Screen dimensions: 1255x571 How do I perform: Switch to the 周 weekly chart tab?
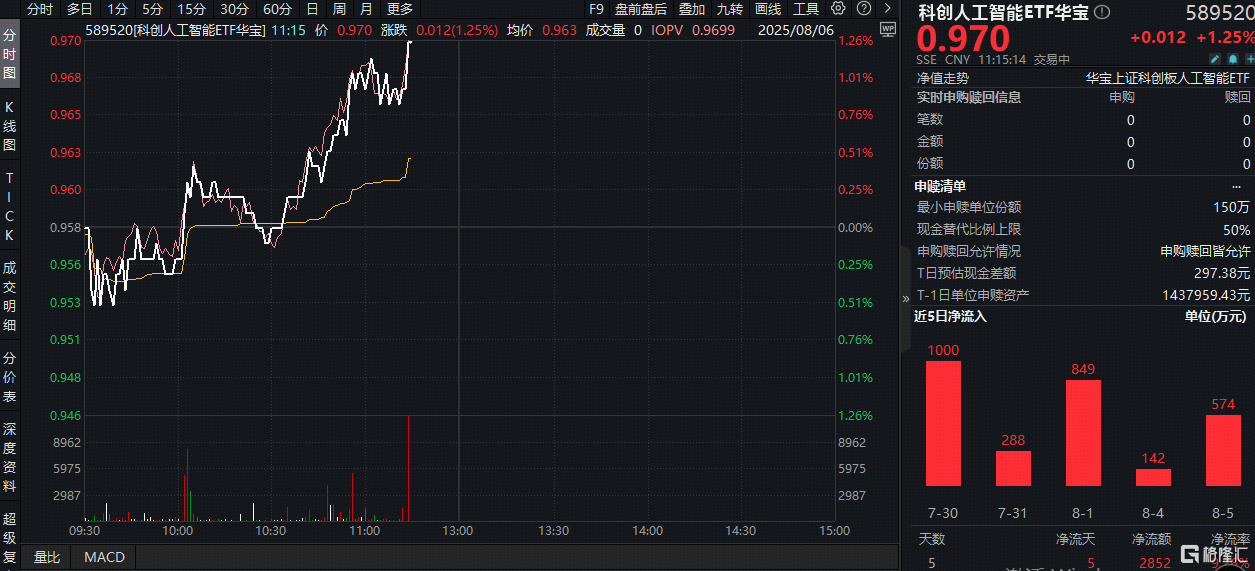coord(339,9)
